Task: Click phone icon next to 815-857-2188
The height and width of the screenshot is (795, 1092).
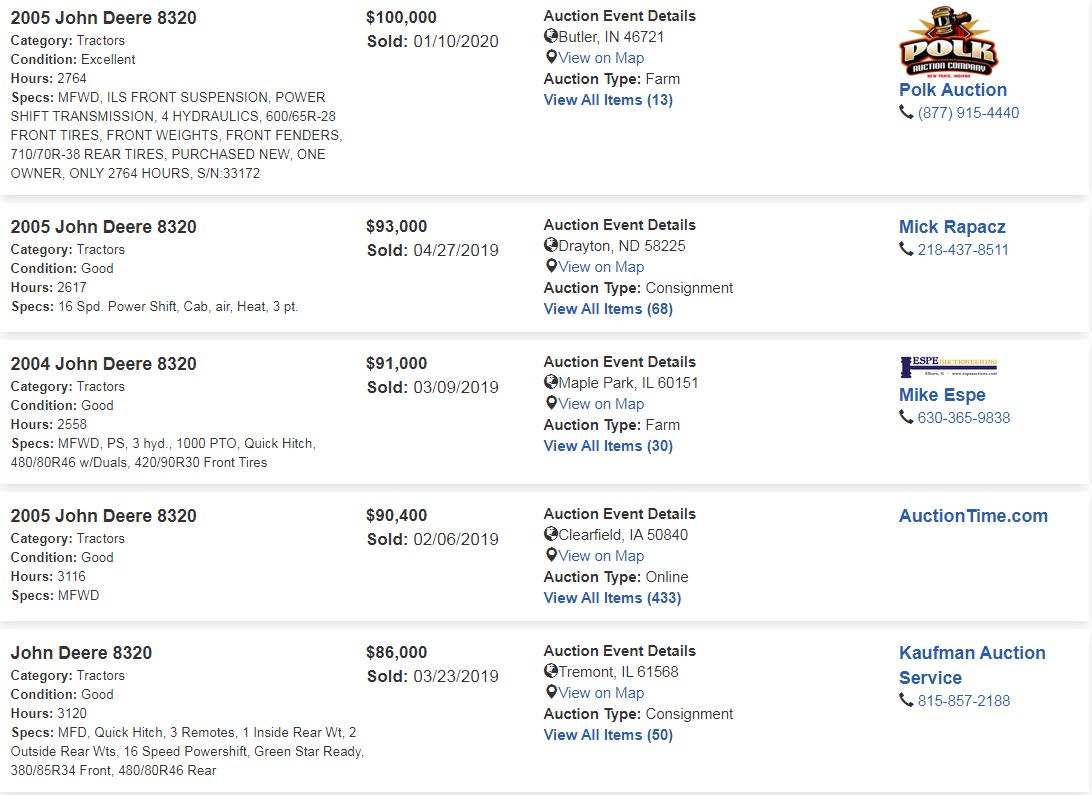Action: click(906, 701)
